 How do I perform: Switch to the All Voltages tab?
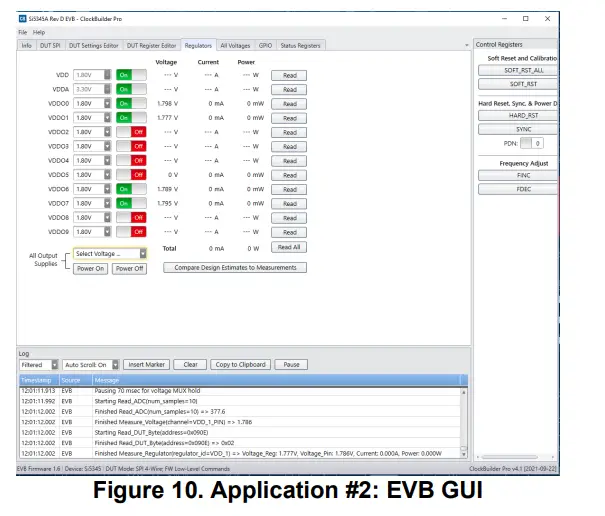235,46
